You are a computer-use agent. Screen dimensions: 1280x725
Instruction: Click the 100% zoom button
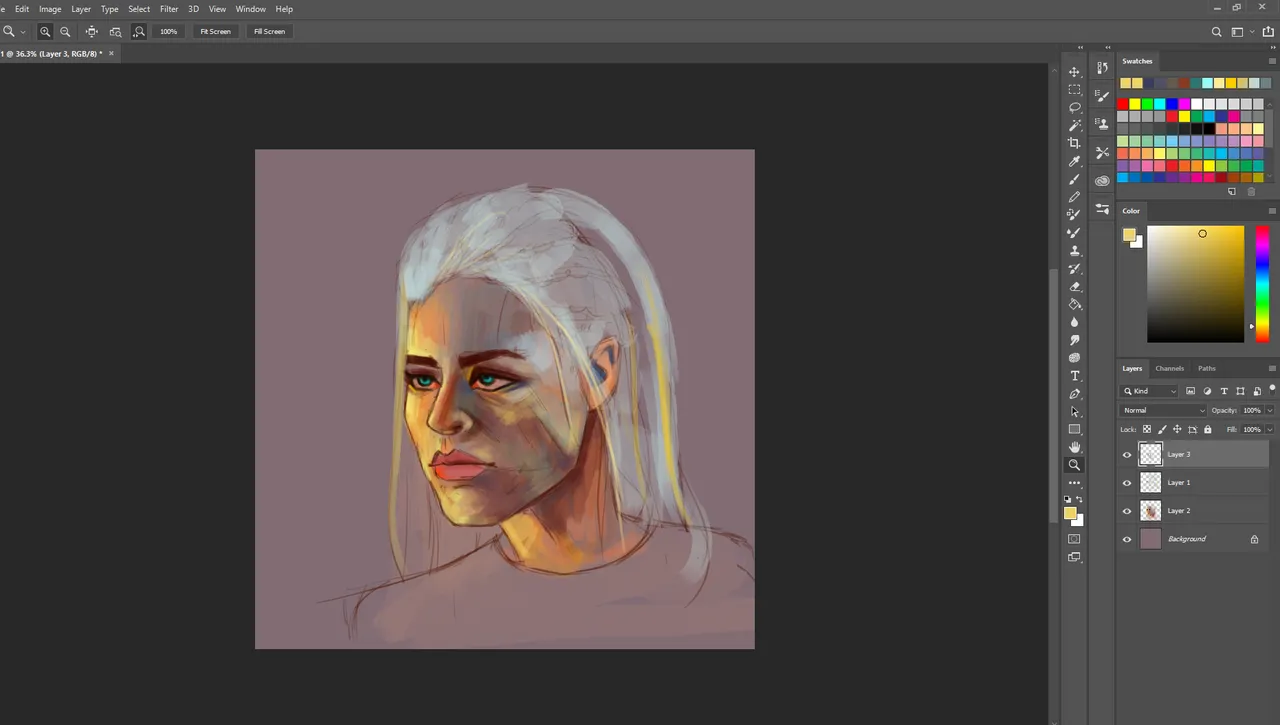pos(169,32)
